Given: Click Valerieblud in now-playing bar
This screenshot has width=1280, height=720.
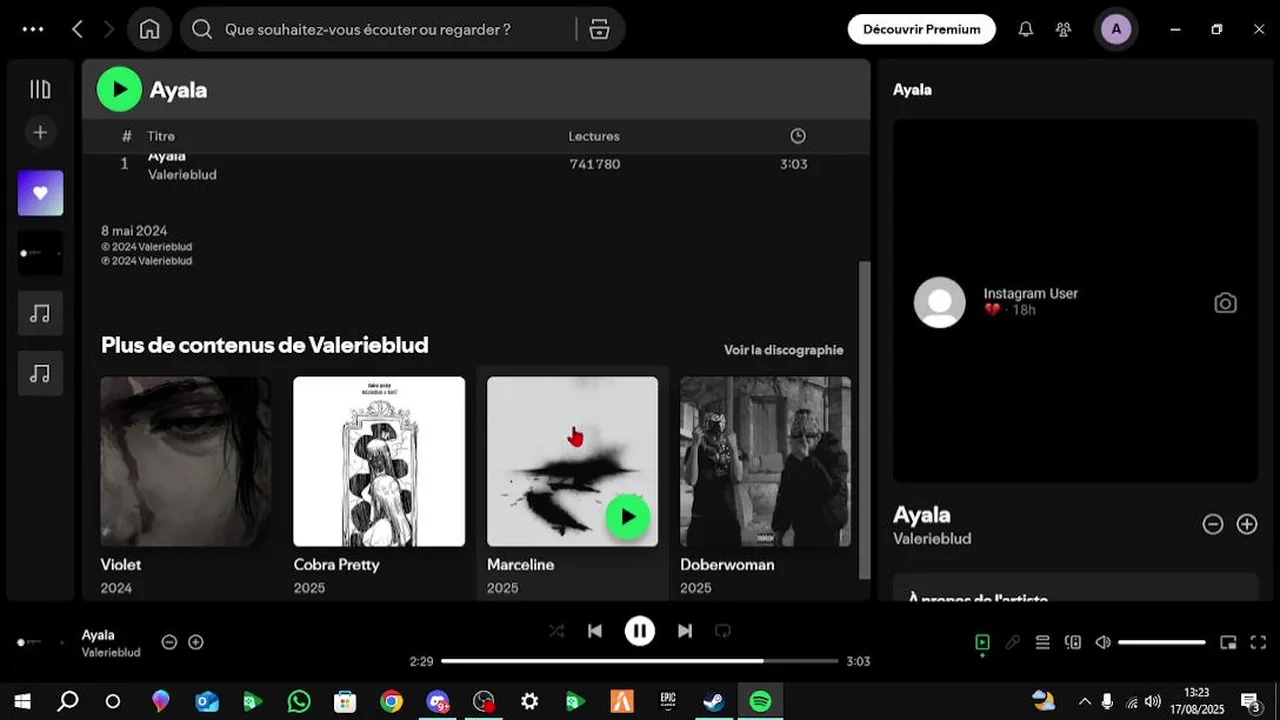Looking at the screenshot, I should (111, 652).
